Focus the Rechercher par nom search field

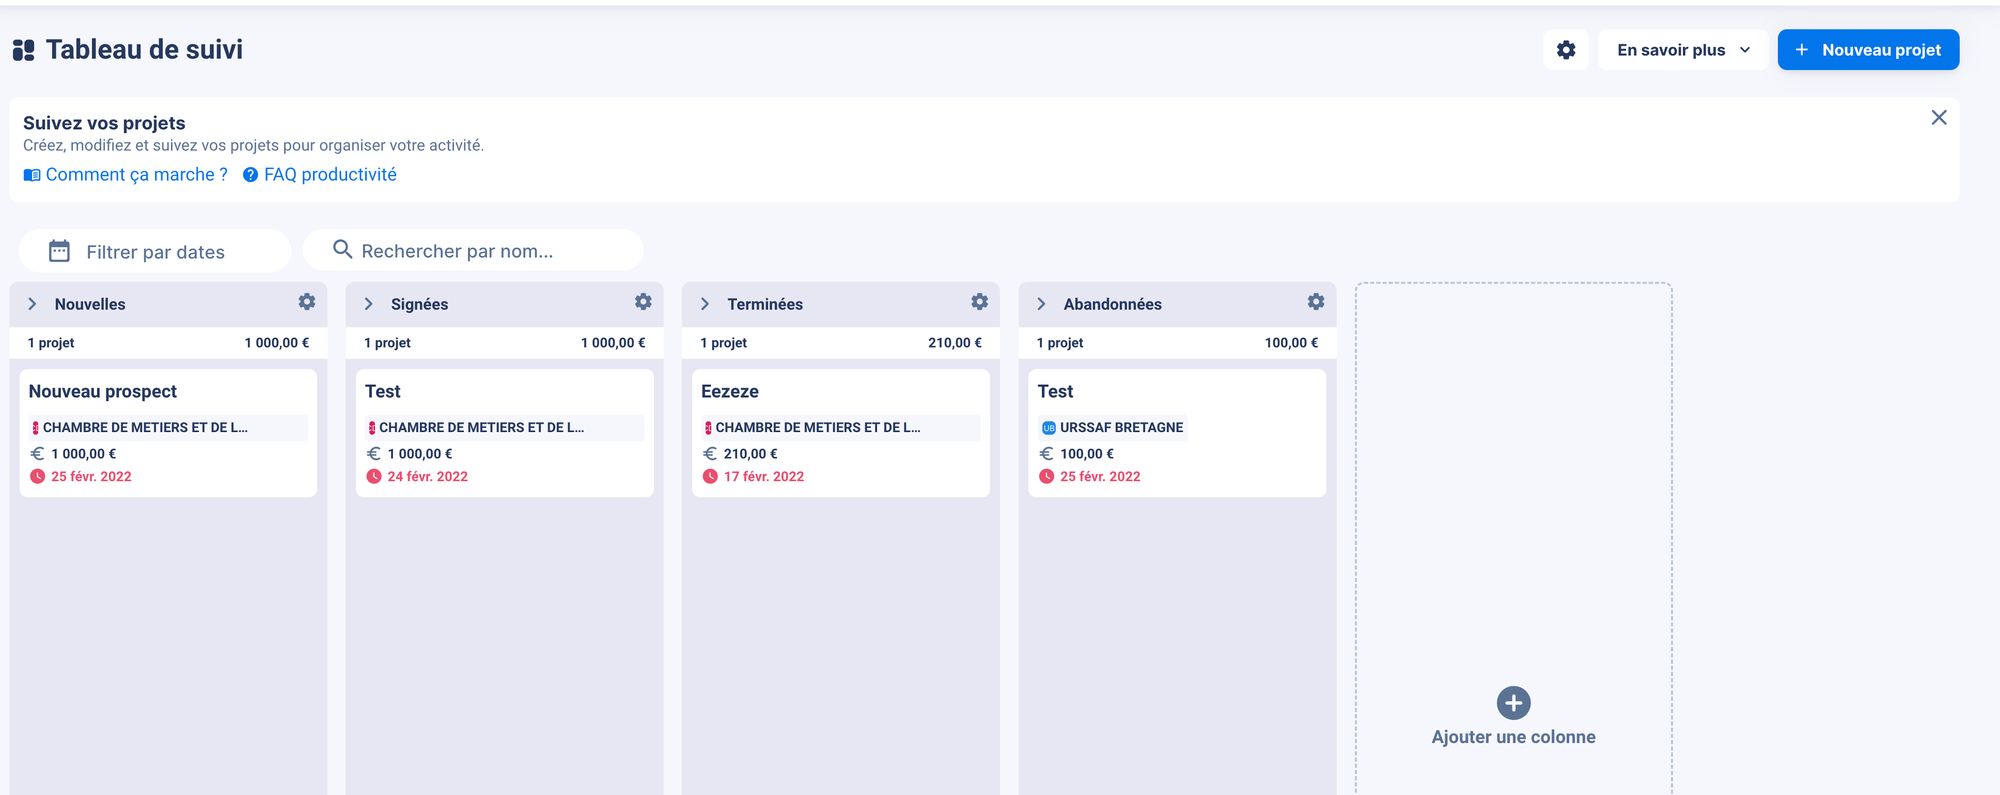[473, 250]
